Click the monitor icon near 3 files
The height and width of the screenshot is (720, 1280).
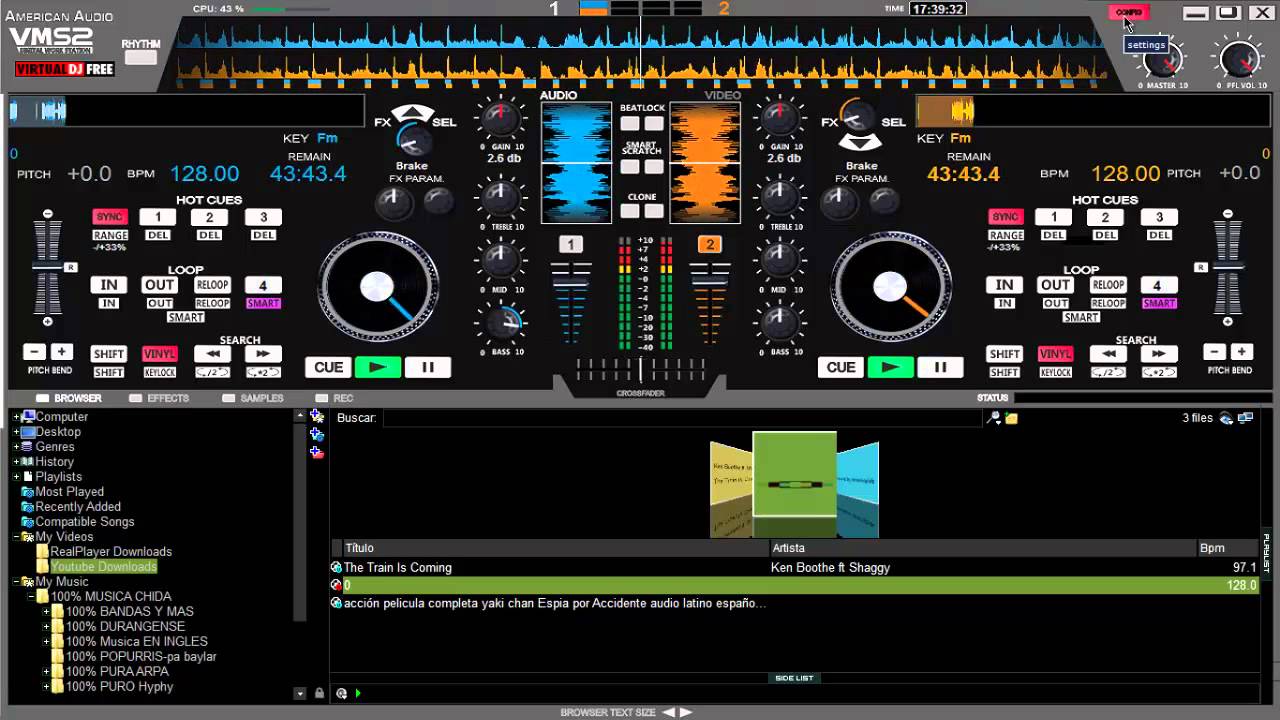pos(1246,418)
